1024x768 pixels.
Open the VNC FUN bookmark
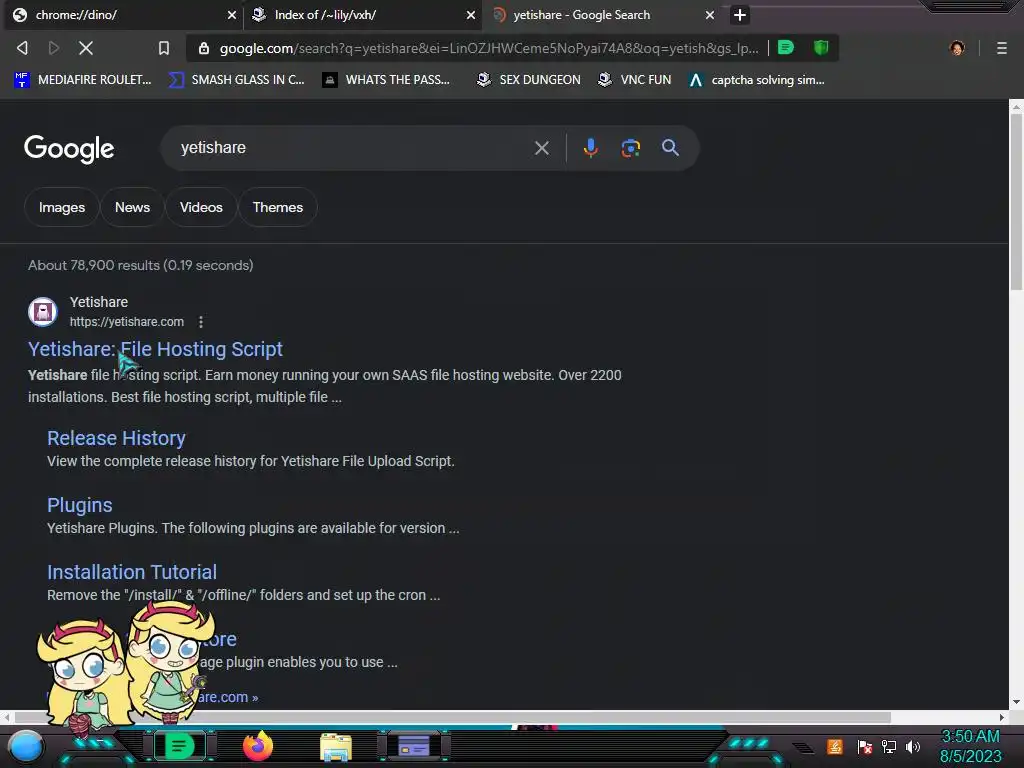635,80
